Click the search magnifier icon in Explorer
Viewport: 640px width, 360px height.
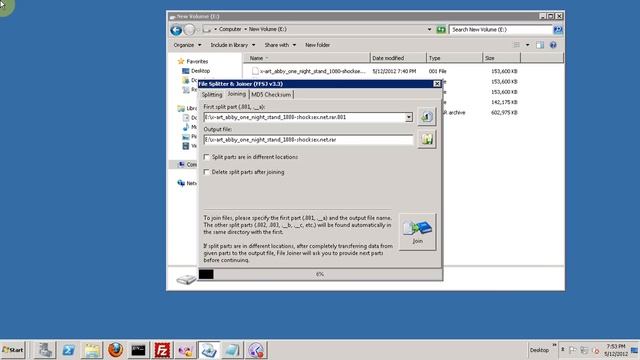click(558, 30)
